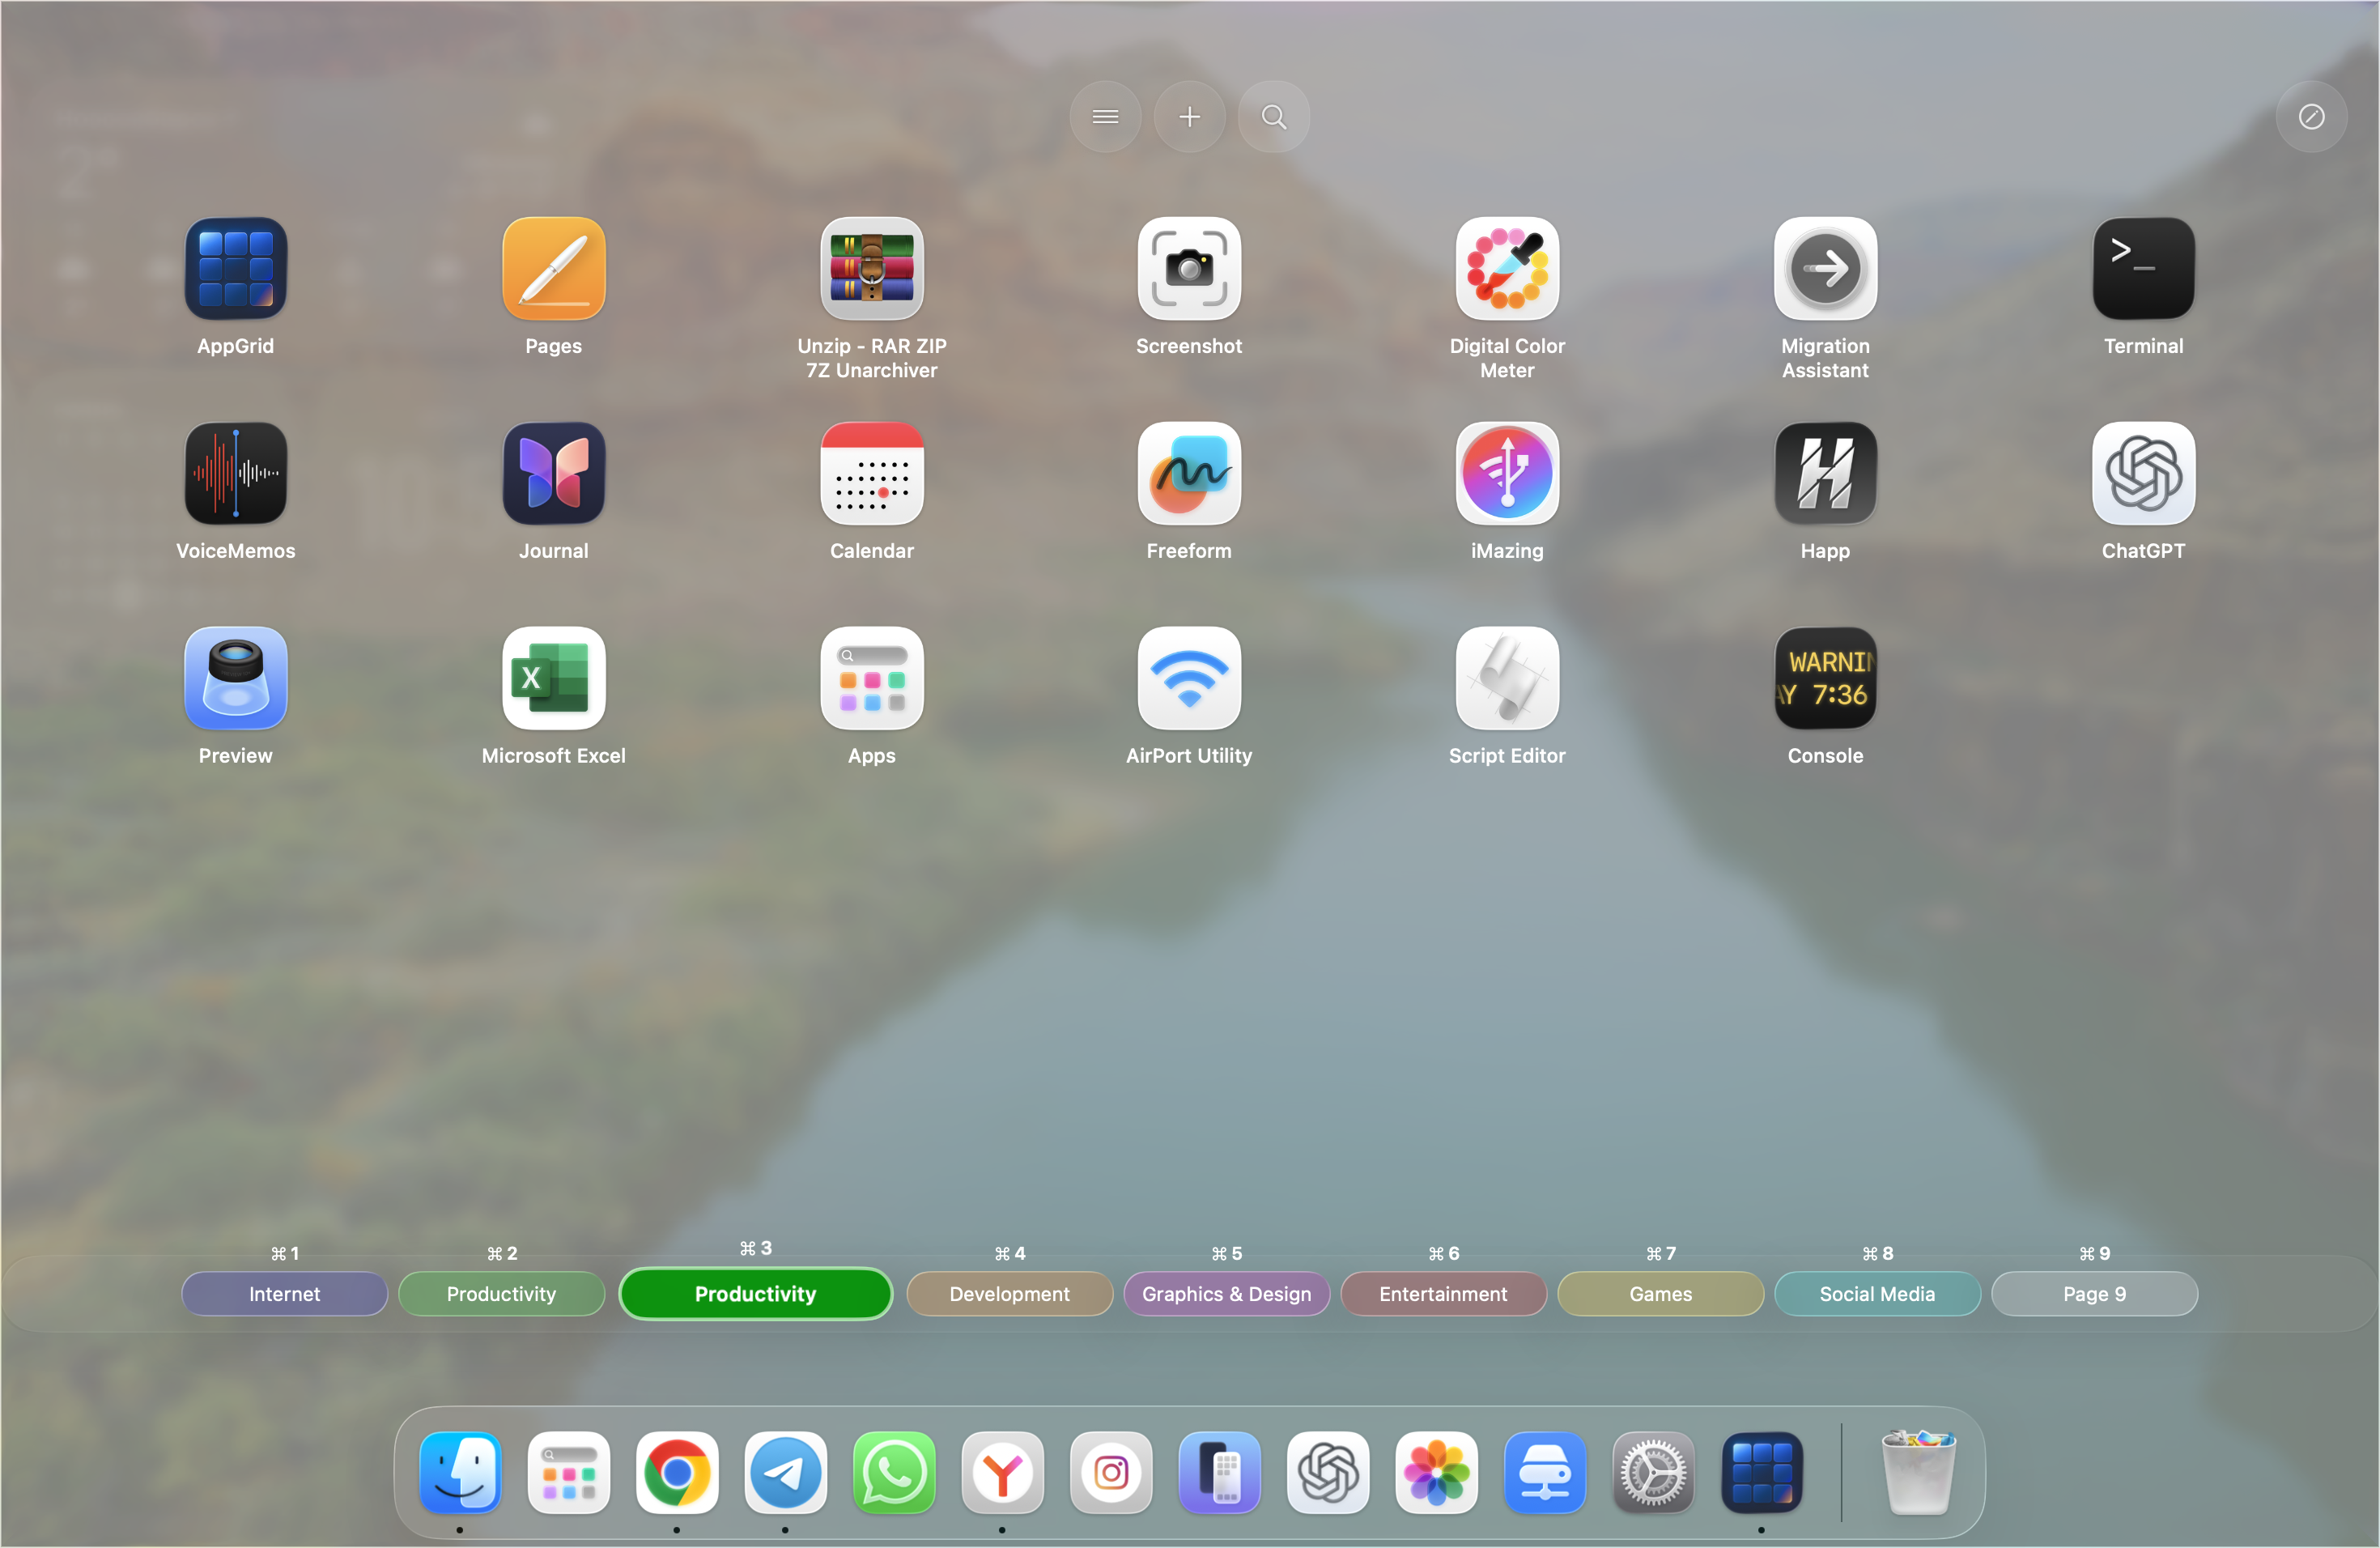Launch Microsoft Excel
2380x1548 pixels.
click(553, 678)
